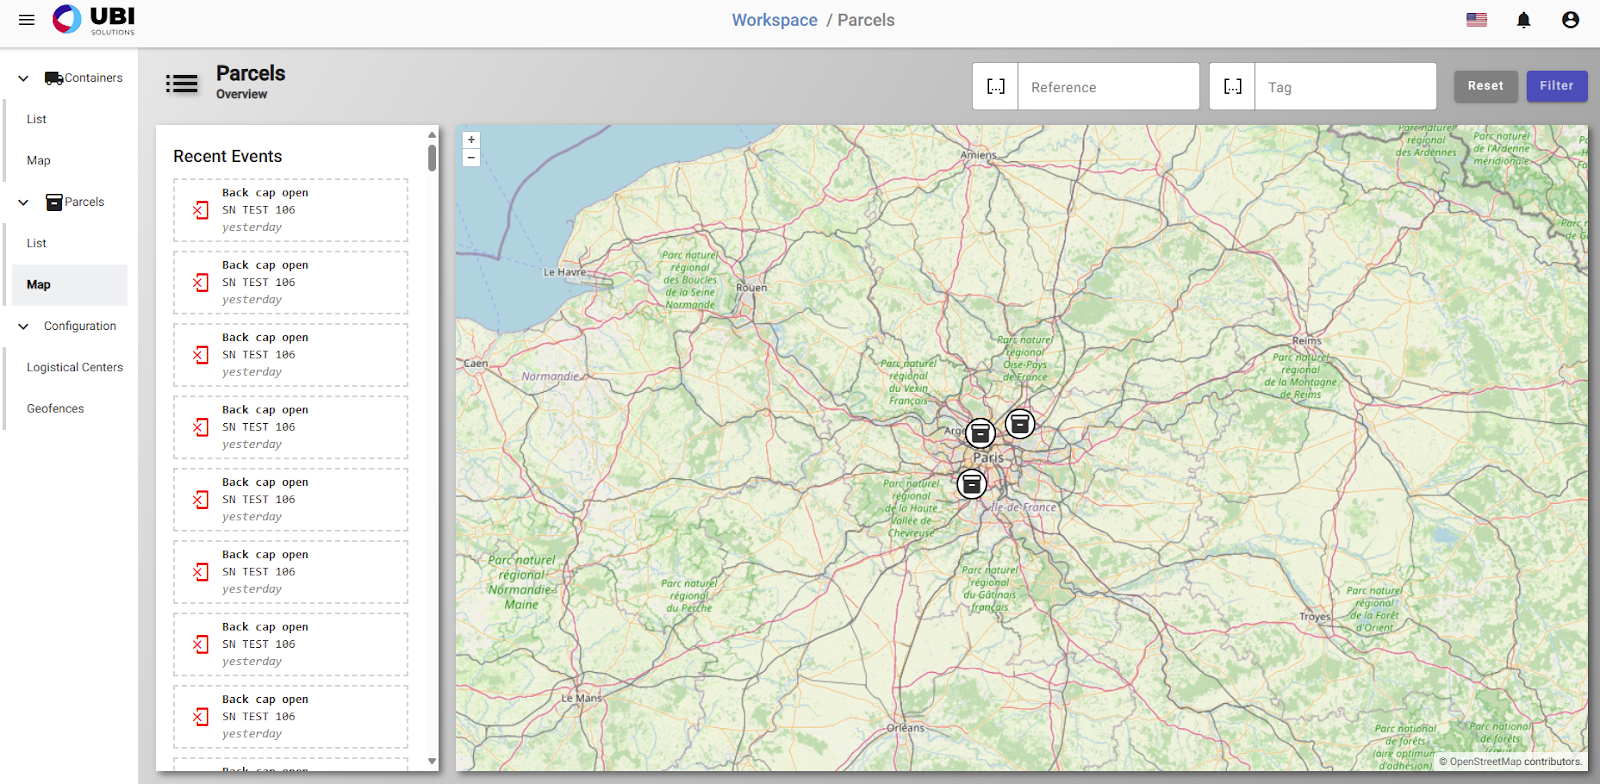Click the Parcels box icon in sidebar
1600x784 pixels.
54,202
